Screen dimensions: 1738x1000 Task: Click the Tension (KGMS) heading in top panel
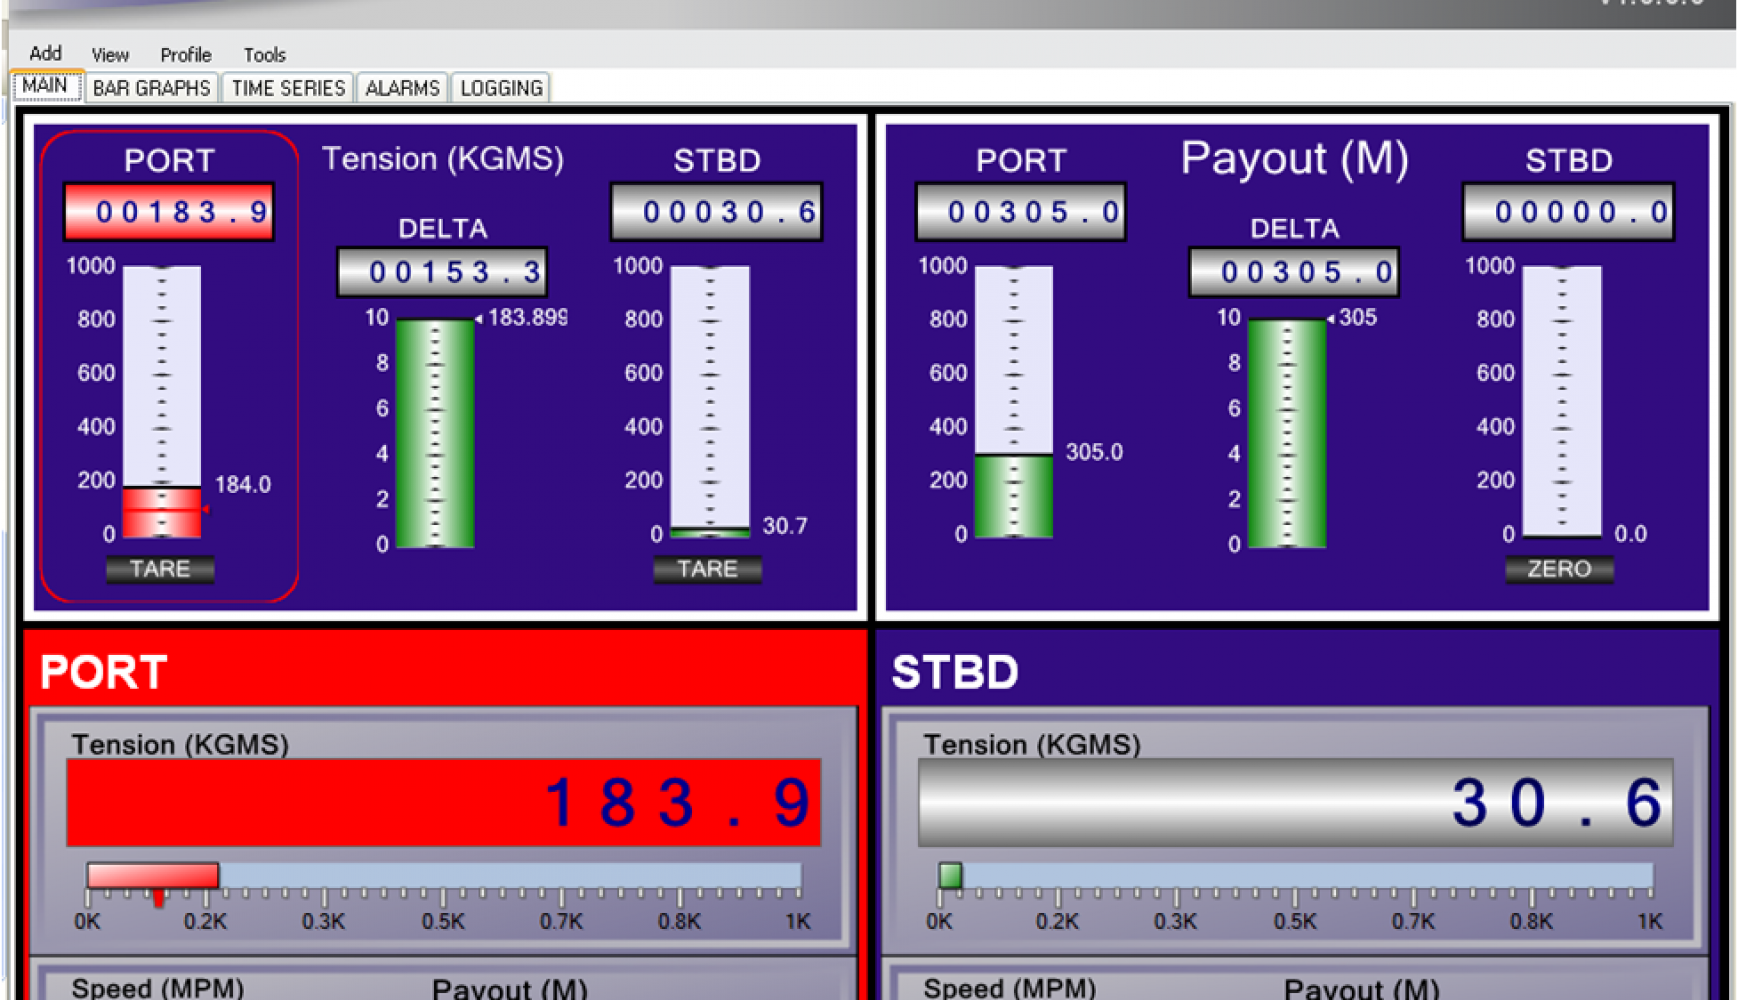442,159
